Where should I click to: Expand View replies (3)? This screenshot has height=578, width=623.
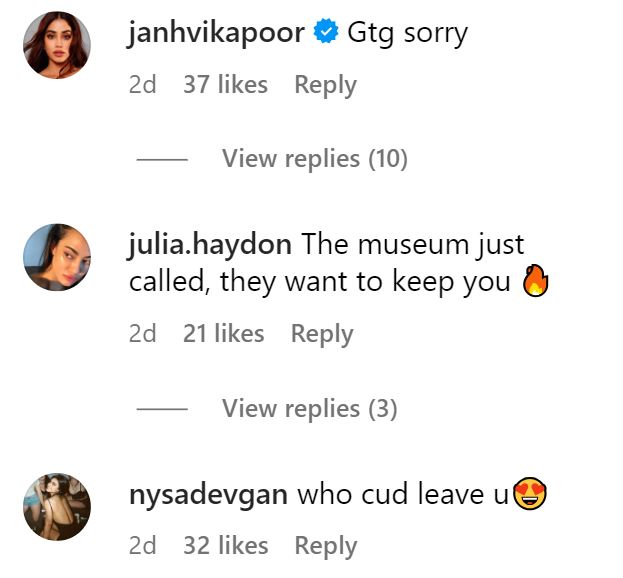click(x=310, y=408)
